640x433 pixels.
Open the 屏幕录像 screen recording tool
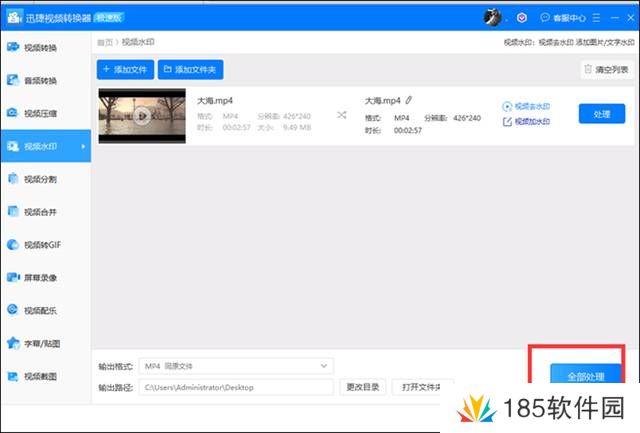41,277
